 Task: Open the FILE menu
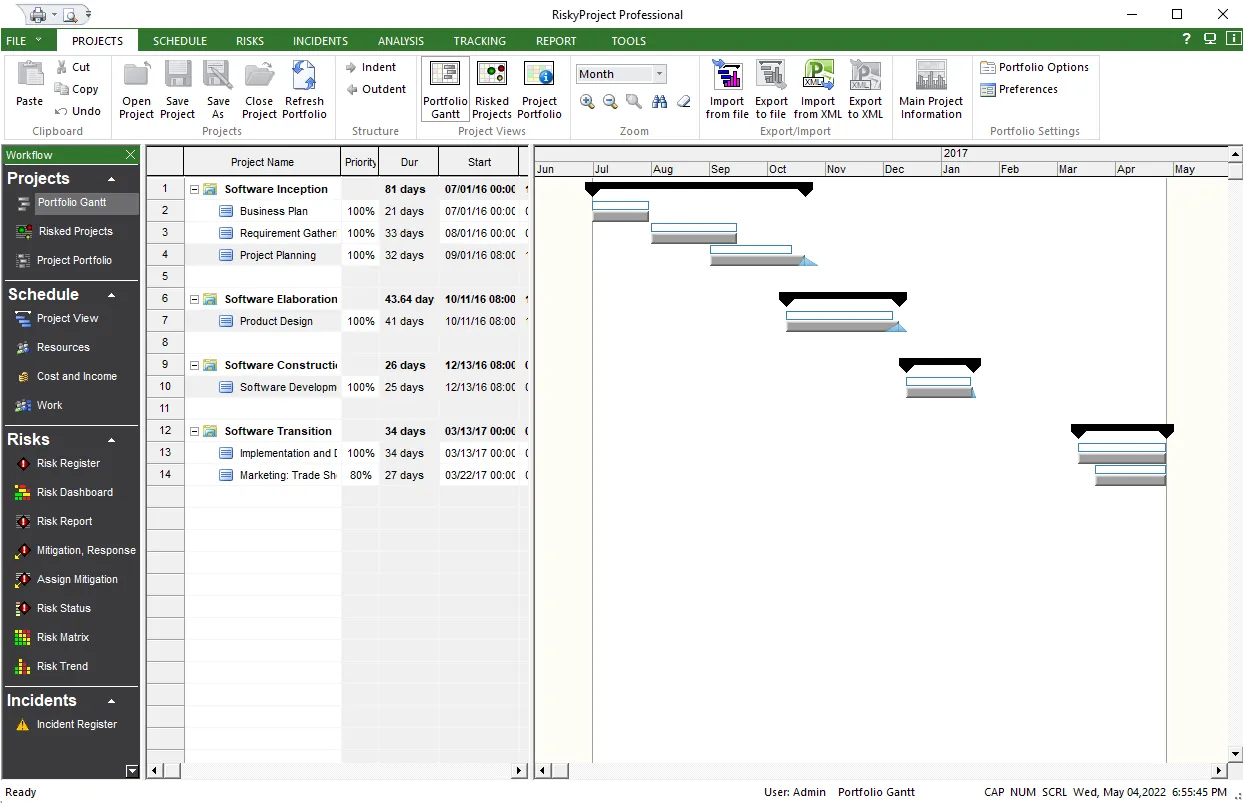click(x=24, y=41)
